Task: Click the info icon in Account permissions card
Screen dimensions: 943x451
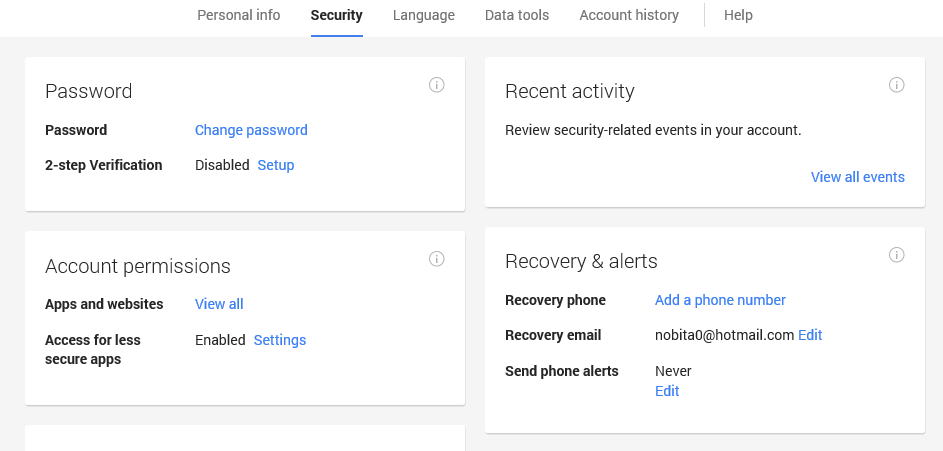Action: (x=436, y=259)
